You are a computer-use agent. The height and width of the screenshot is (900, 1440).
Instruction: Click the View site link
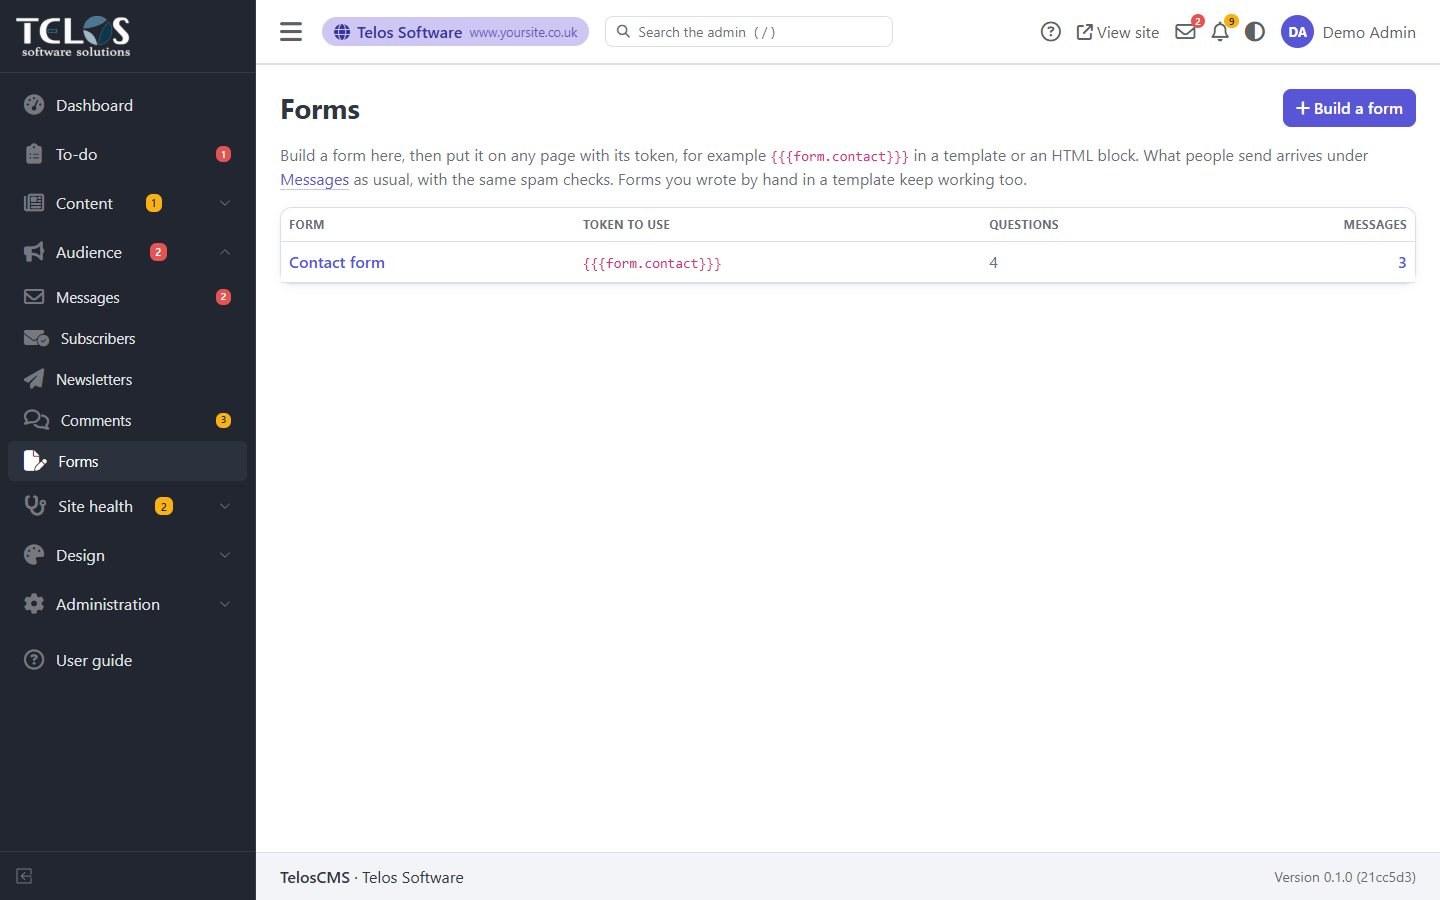(x=1117, y=32)
